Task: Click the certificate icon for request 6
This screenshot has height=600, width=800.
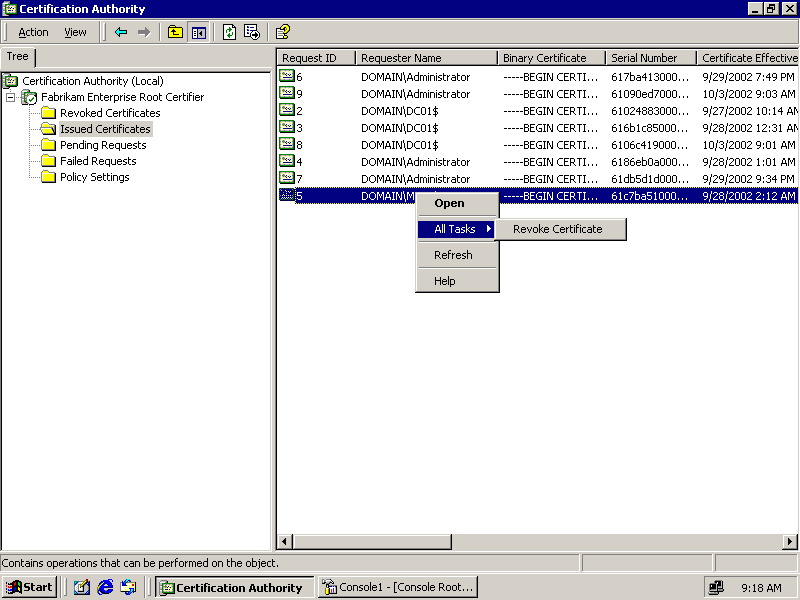Action: tap(287, 77)
